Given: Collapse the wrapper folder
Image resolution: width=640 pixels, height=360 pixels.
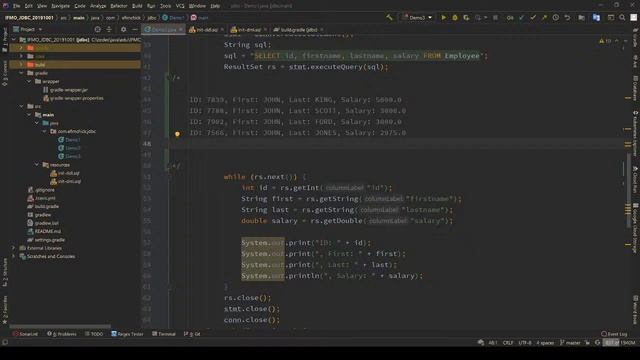Looking at the screenshot, I should coord(29,81).
